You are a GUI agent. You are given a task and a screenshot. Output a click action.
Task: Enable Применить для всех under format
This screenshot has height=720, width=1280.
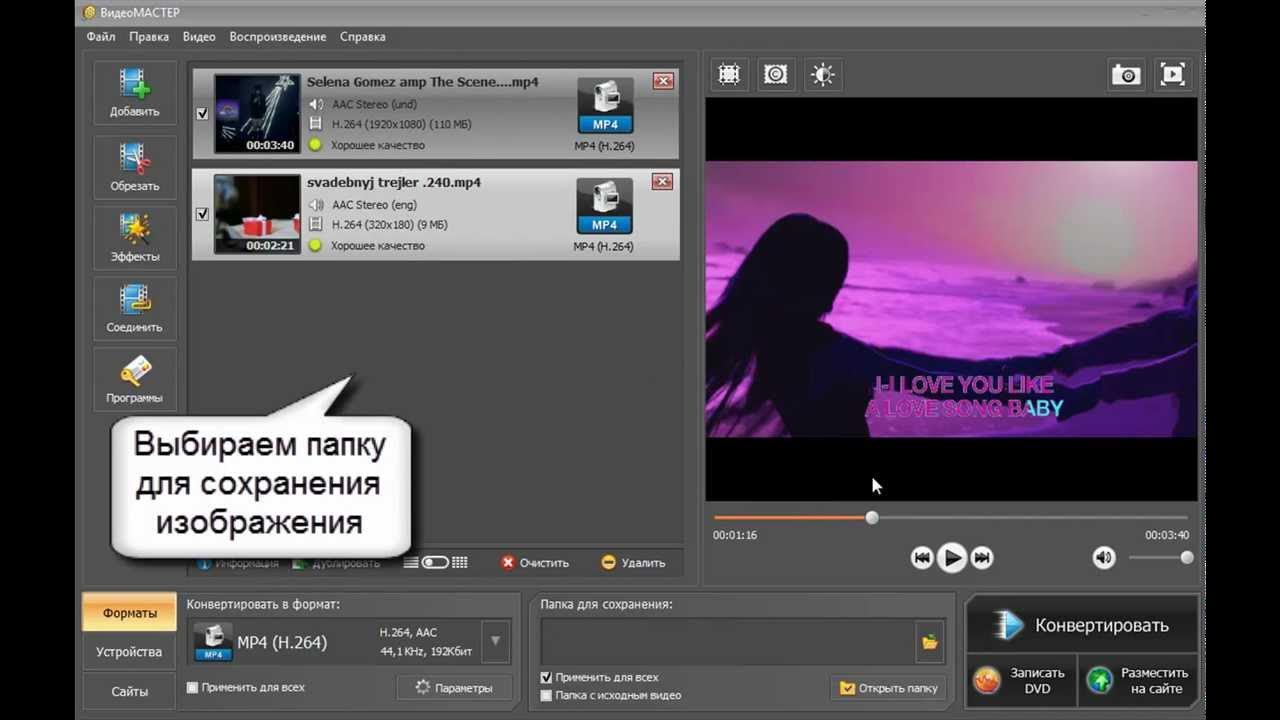[193, 688]
